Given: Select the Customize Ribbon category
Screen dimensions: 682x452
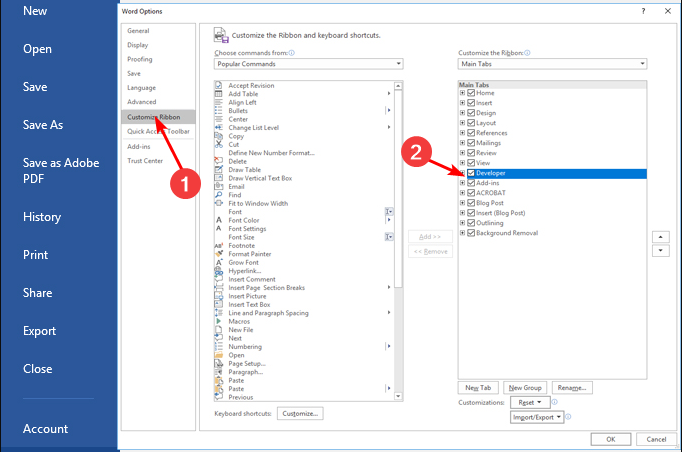Looking at the screenshot, I should 158,117.
